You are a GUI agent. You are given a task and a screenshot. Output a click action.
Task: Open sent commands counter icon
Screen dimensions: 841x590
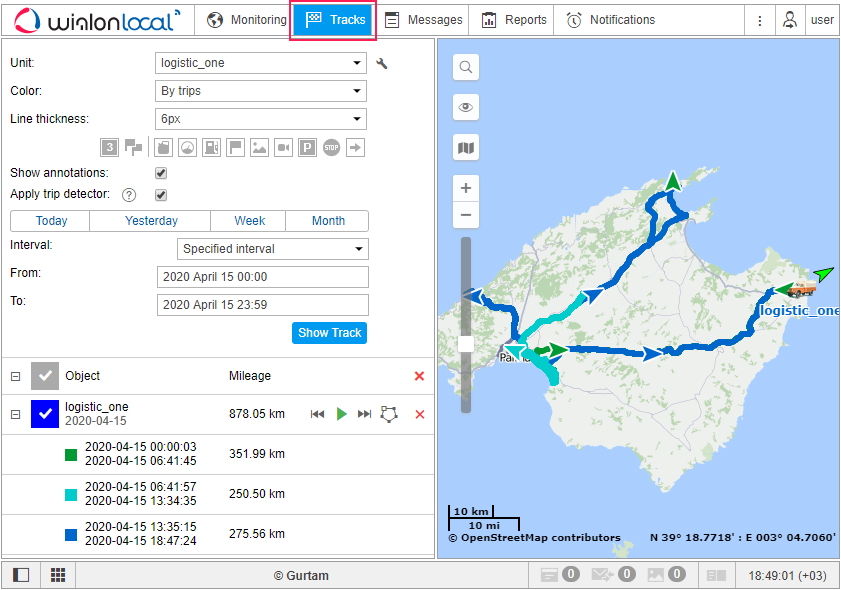613,575
